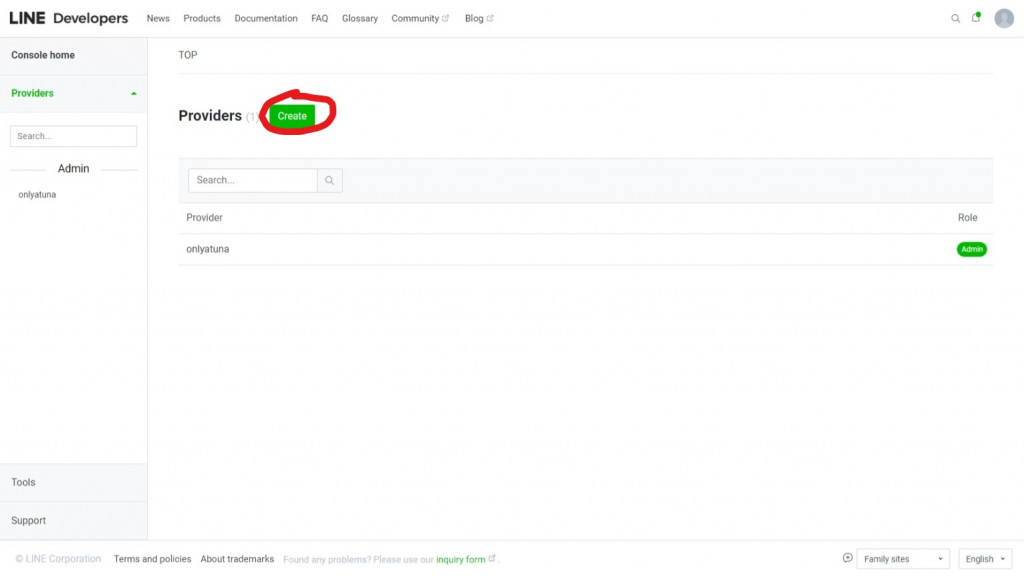Open onlyatuna provider in sidebar

click(37, 195)
